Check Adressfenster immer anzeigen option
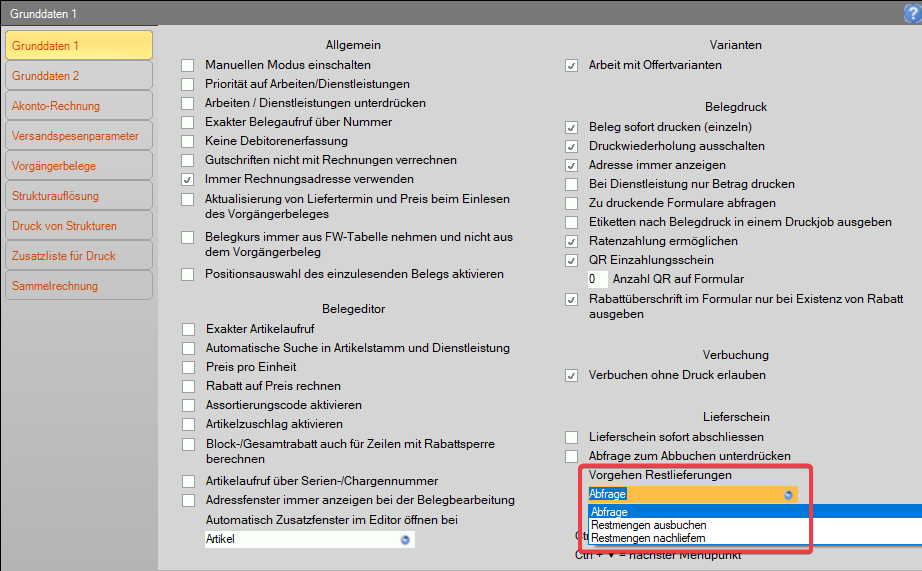The height and width of the screenshot is (571, 922). (188, 500)
